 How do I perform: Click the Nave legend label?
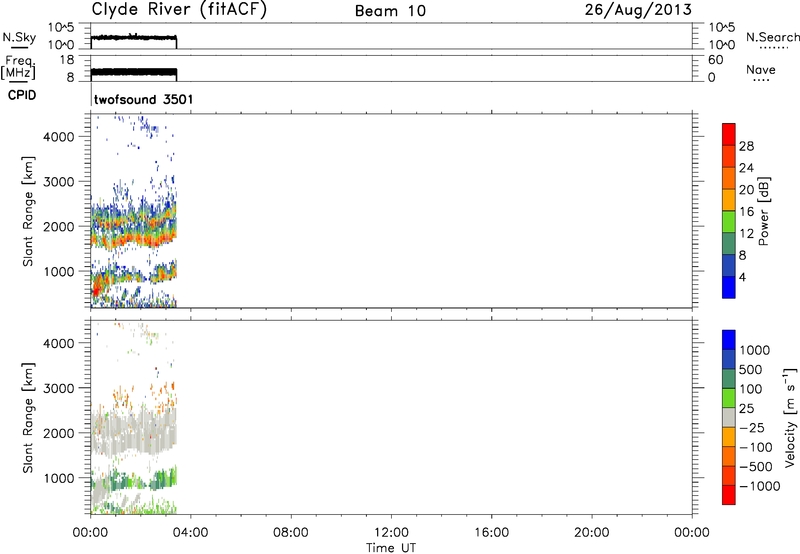point(761,69)
